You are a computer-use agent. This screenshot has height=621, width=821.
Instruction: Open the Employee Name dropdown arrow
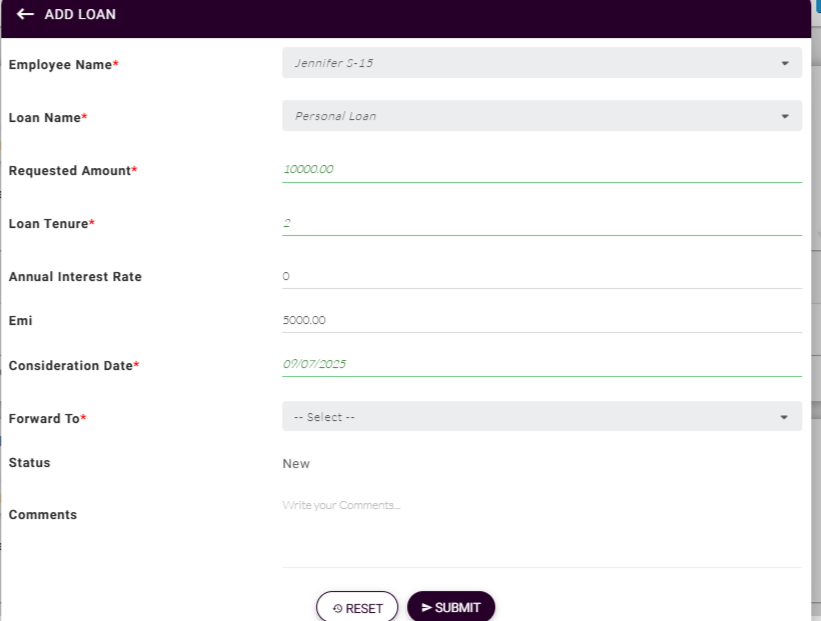click(x=784, y=63)
